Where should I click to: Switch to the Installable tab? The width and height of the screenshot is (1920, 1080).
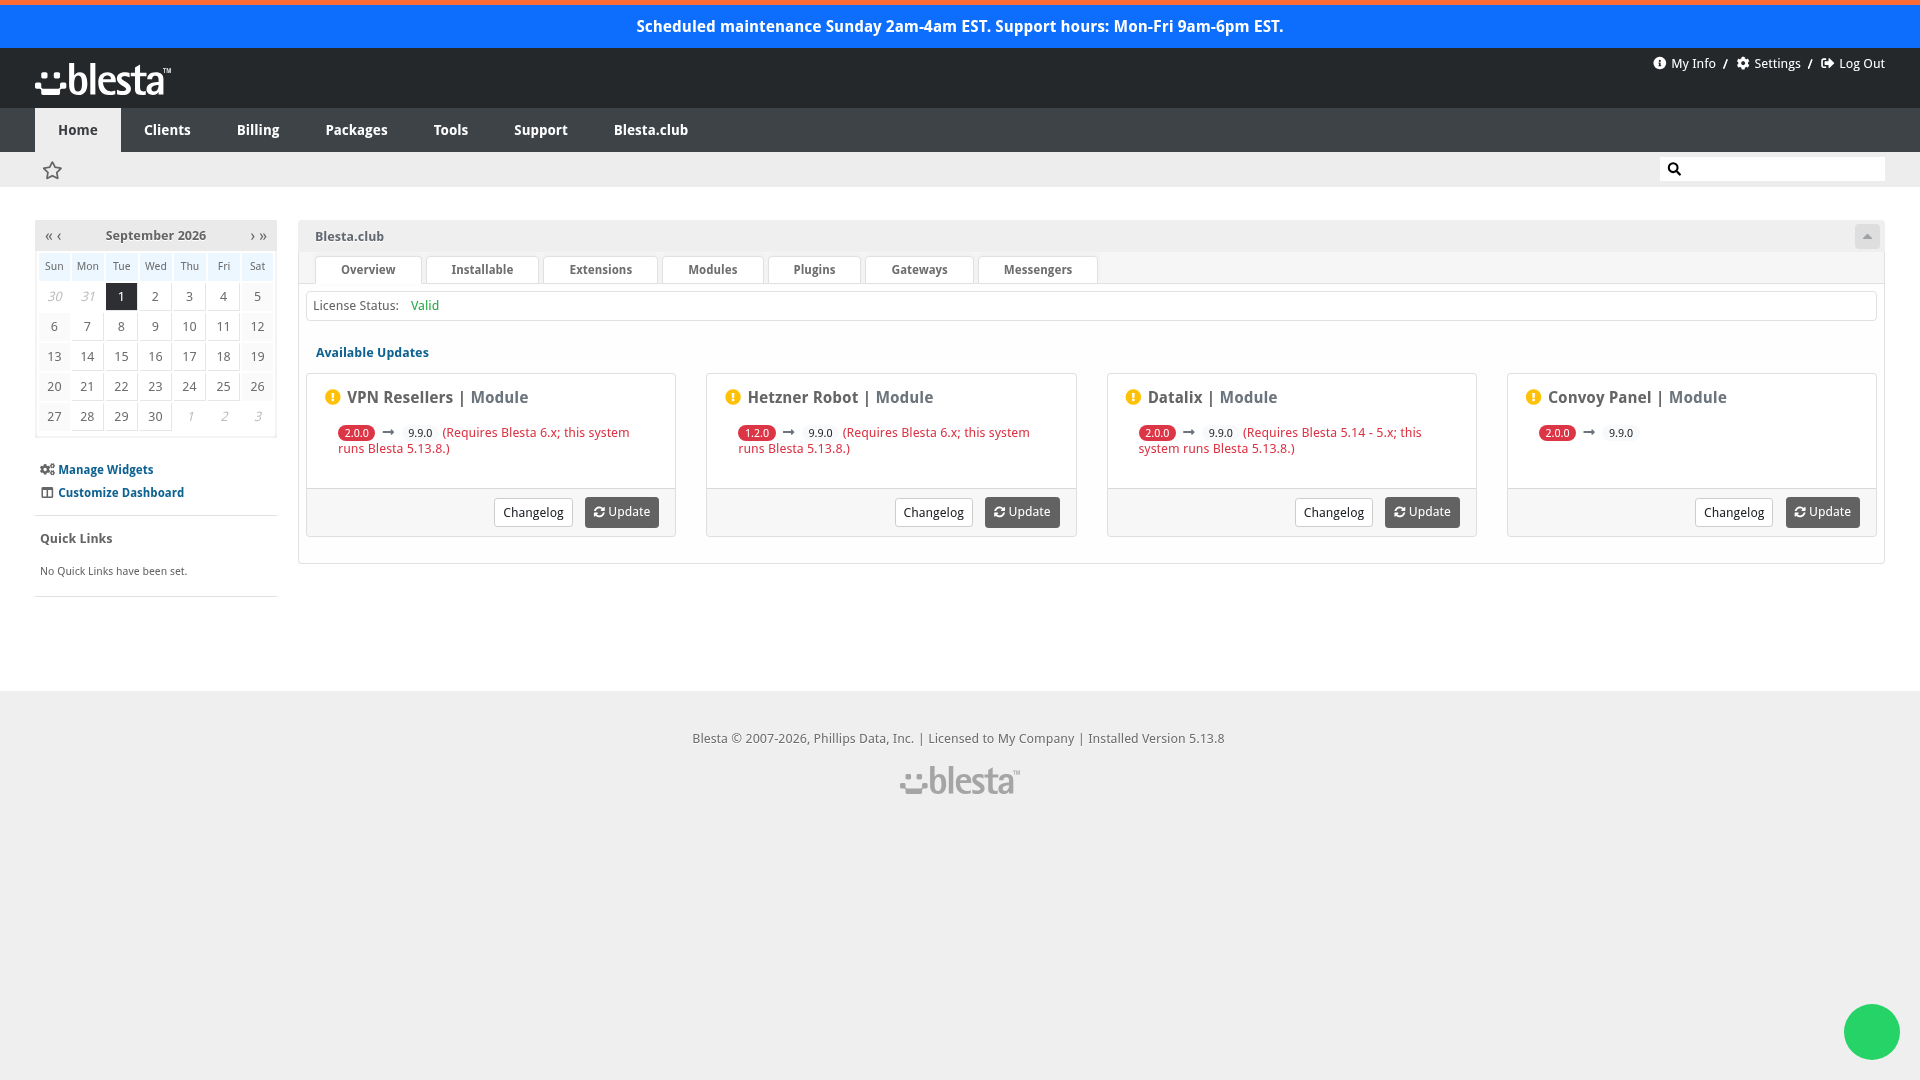482,270
